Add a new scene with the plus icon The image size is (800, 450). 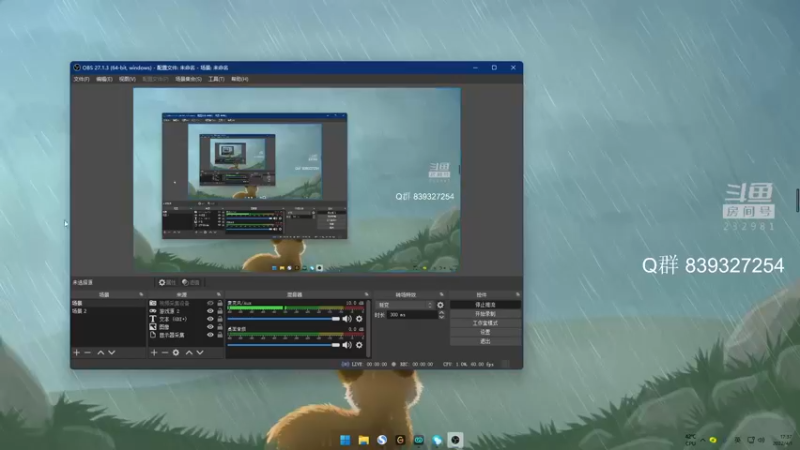[77, 353]
